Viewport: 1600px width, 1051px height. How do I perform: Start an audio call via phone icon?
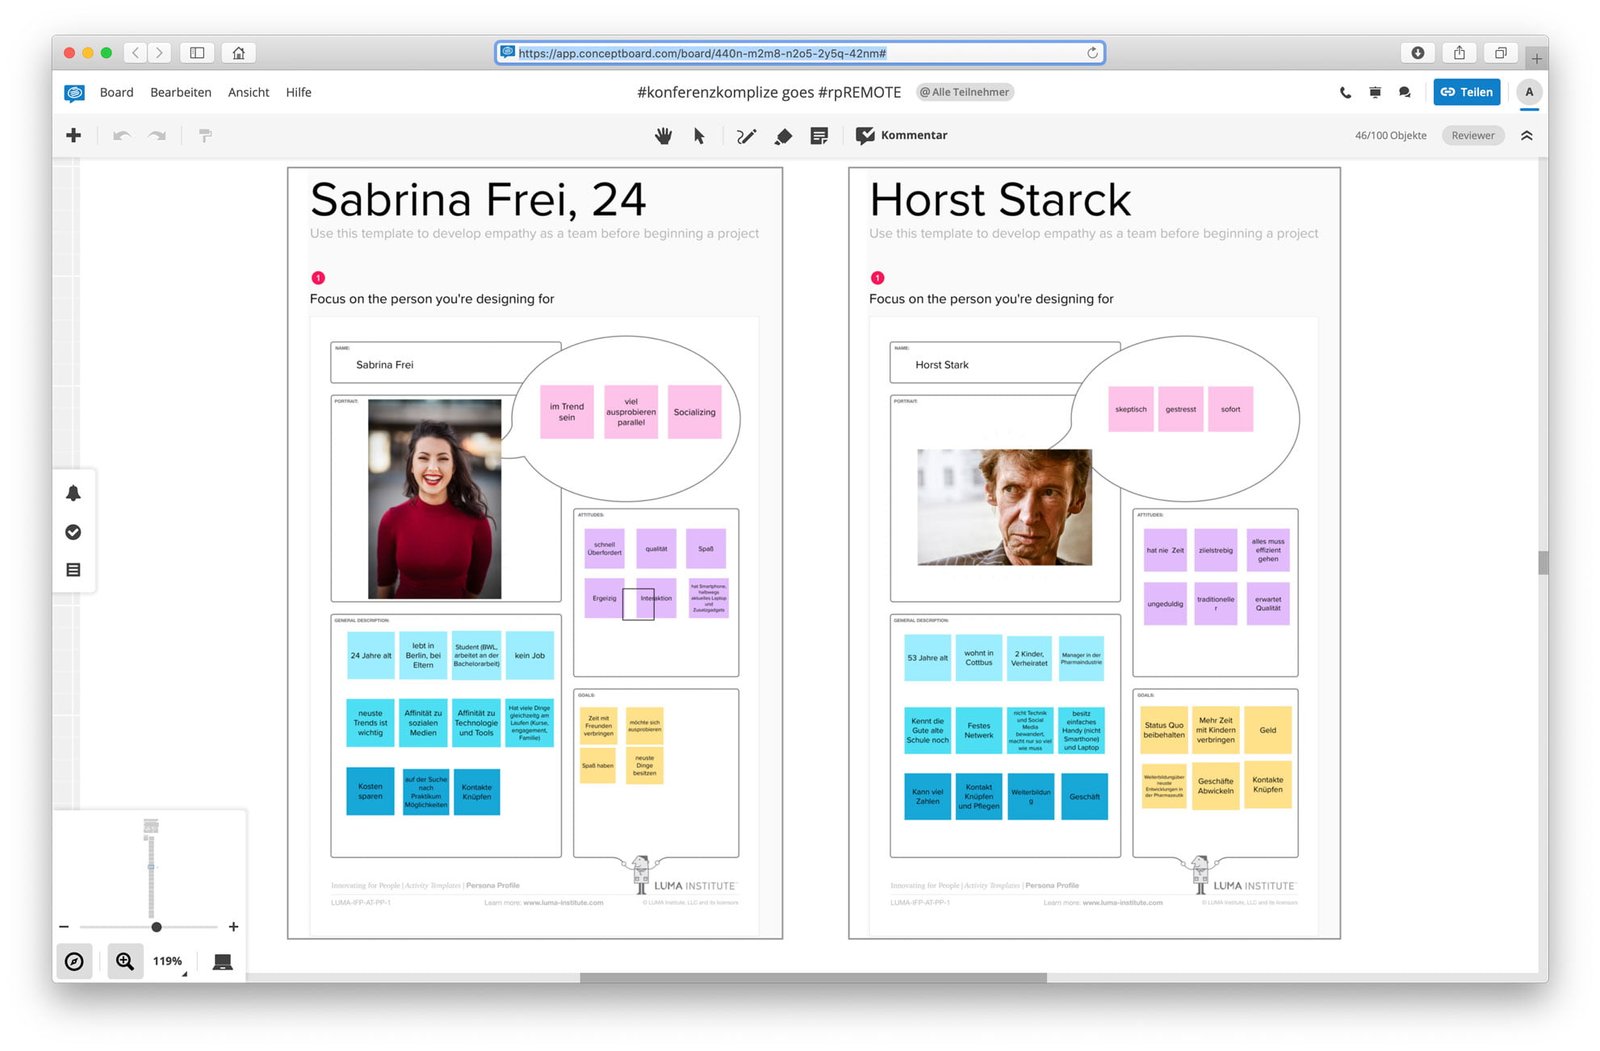click(x=1345, y=92)
